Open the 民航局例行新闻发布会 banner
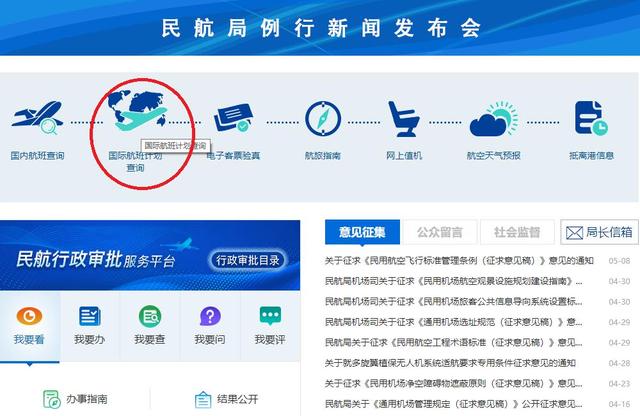Viewport: 640px width, 416px height. [320, 27]
